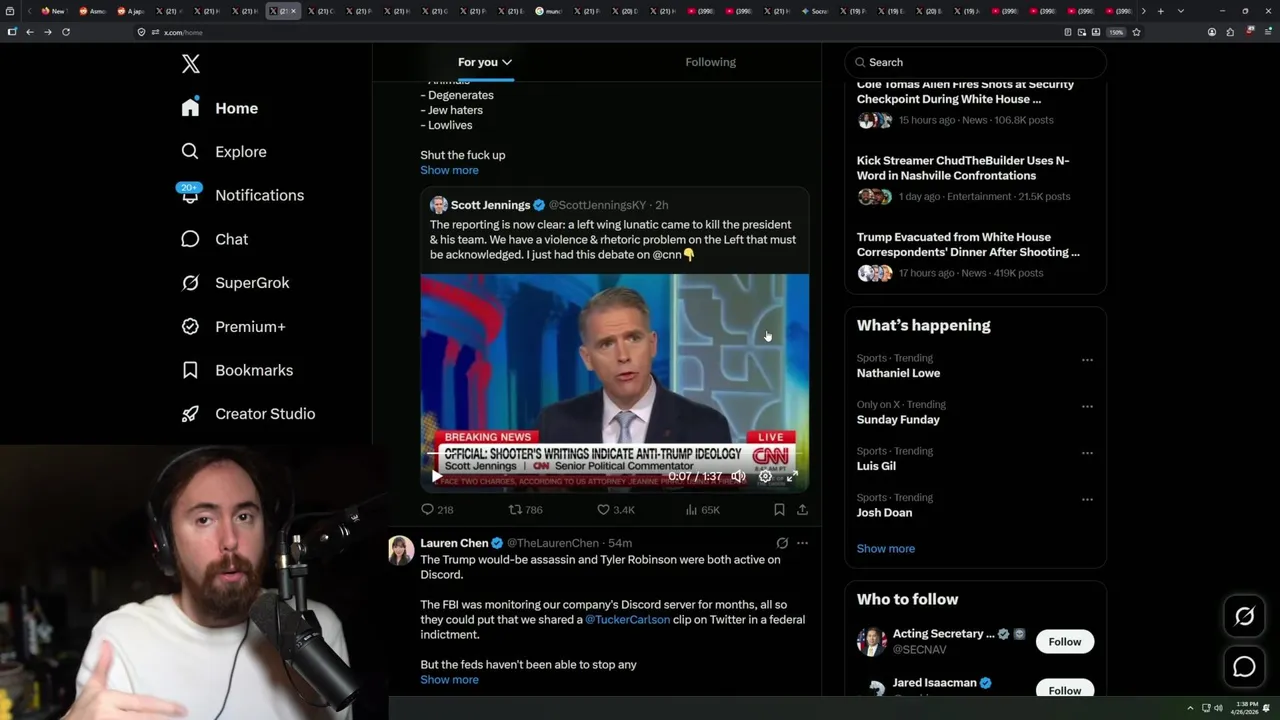Open the Trump Evacuated news story
Screen dimensions: 1280x720
click(x=975, y=256)
